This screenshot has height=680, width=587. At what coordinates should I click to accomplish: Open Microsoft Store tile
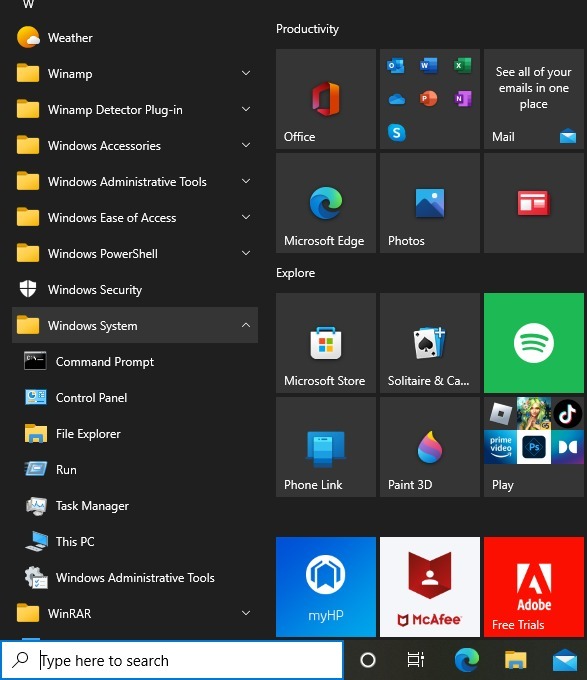pos(326,343)
